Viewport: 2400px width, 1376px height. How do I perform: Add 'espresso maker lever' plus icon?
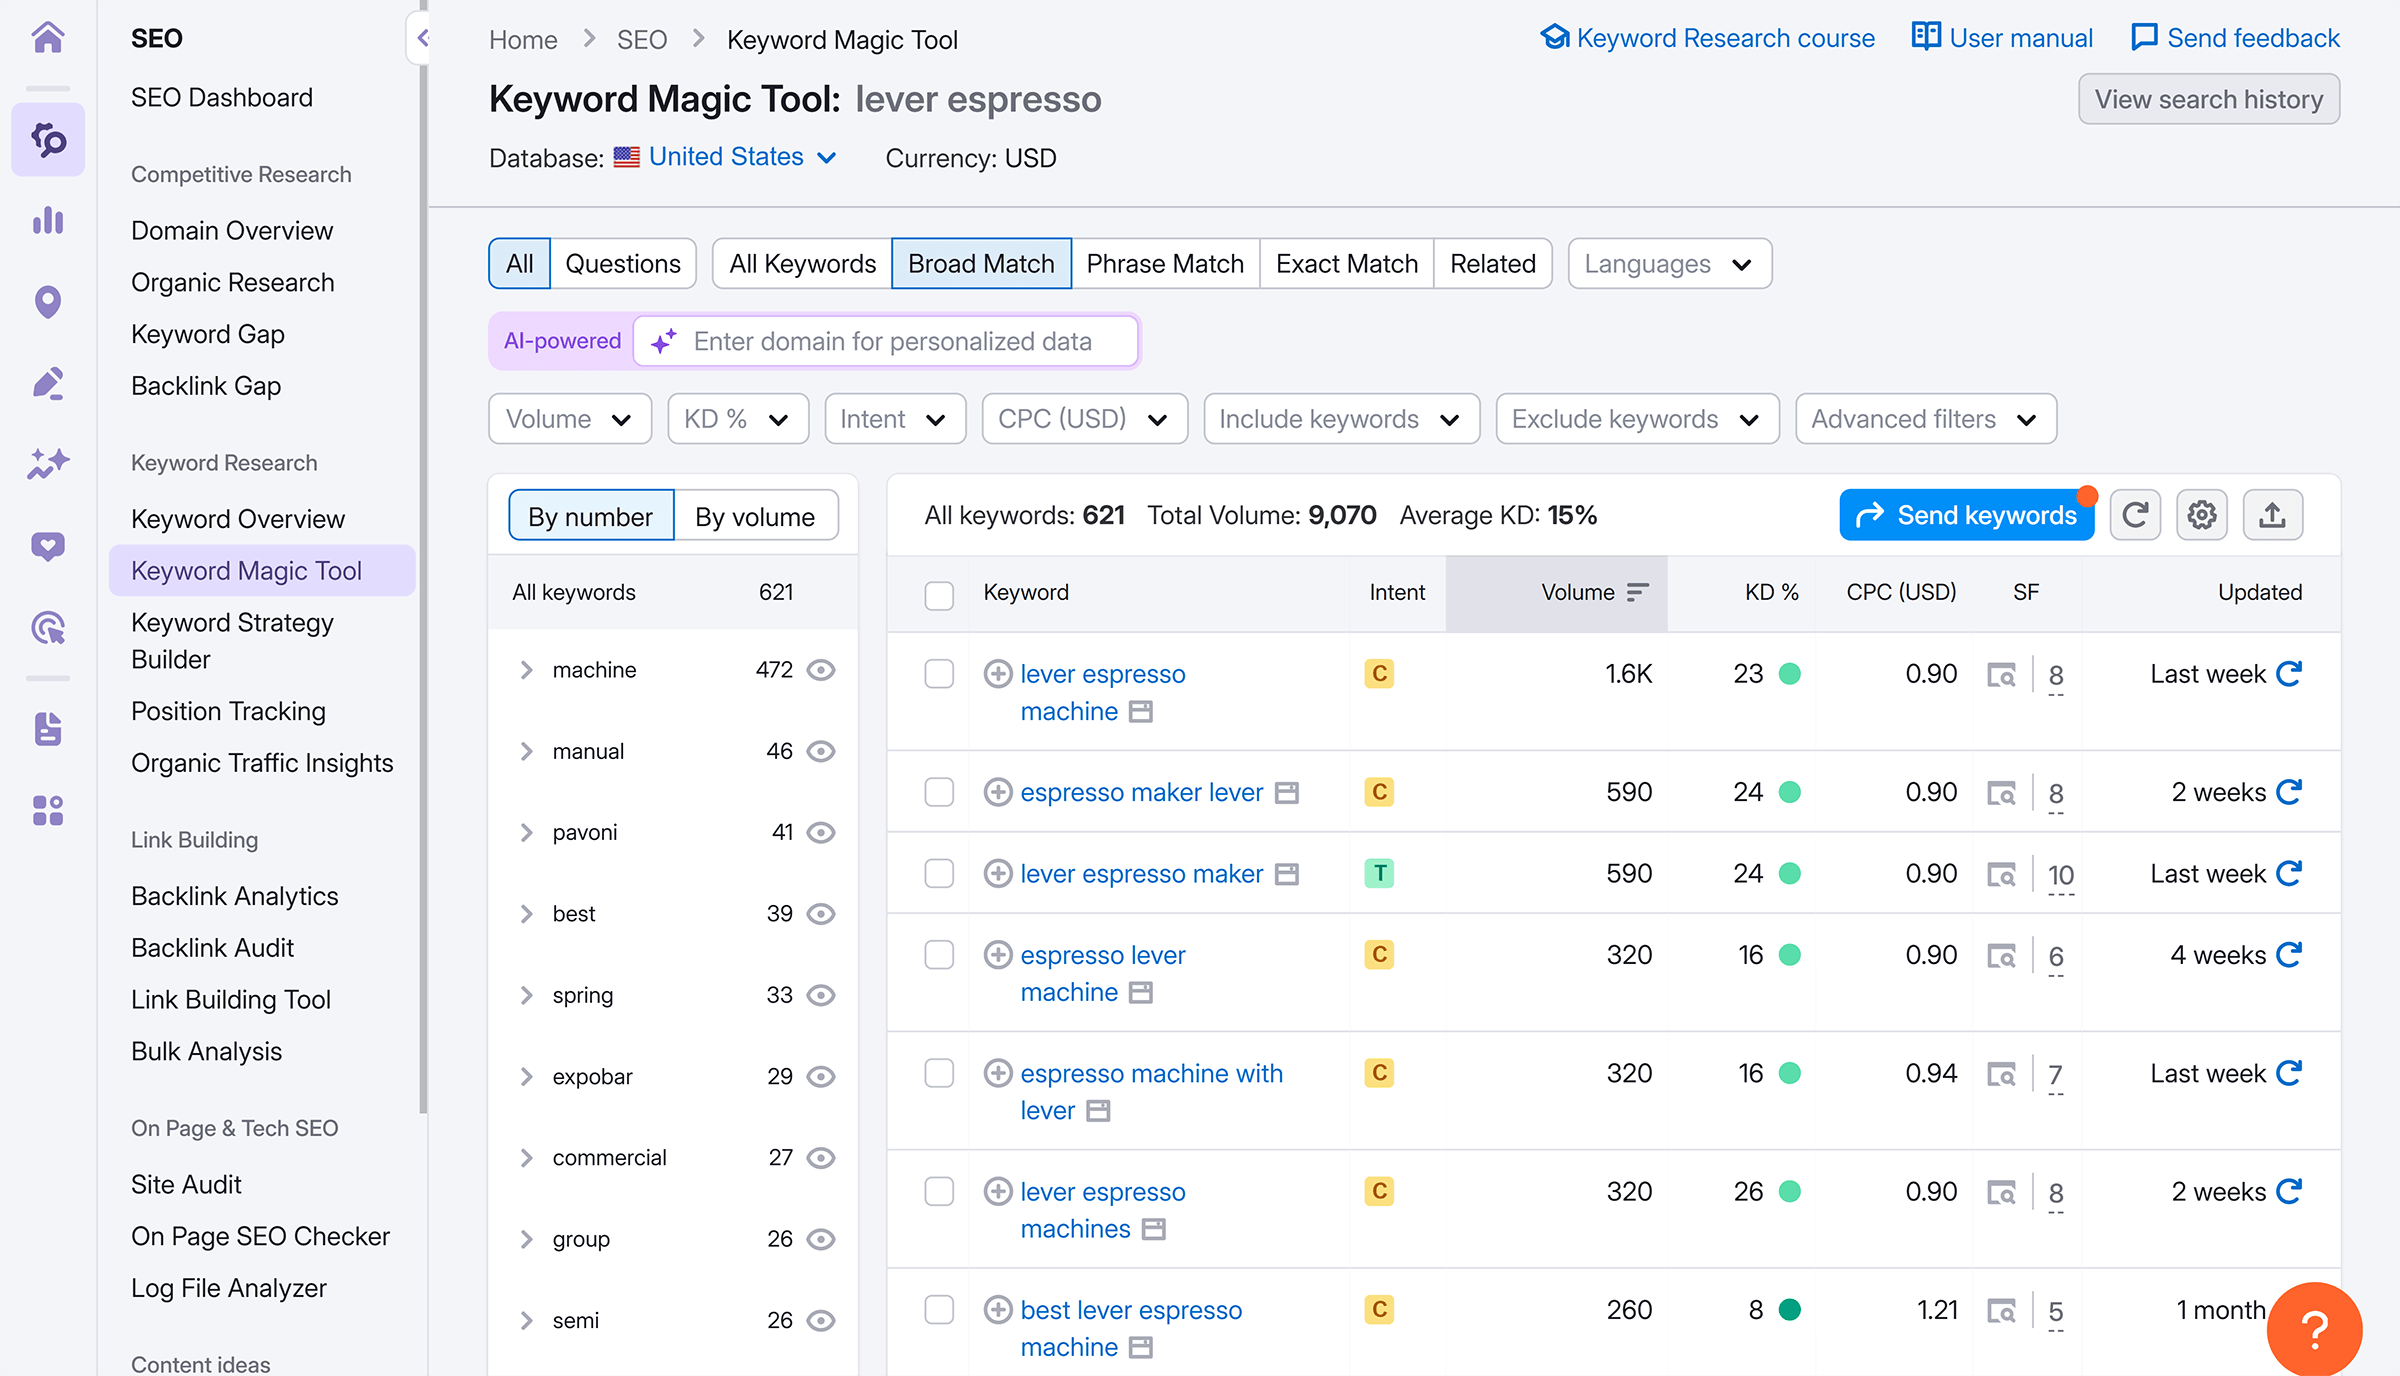(x=997, y=792)
